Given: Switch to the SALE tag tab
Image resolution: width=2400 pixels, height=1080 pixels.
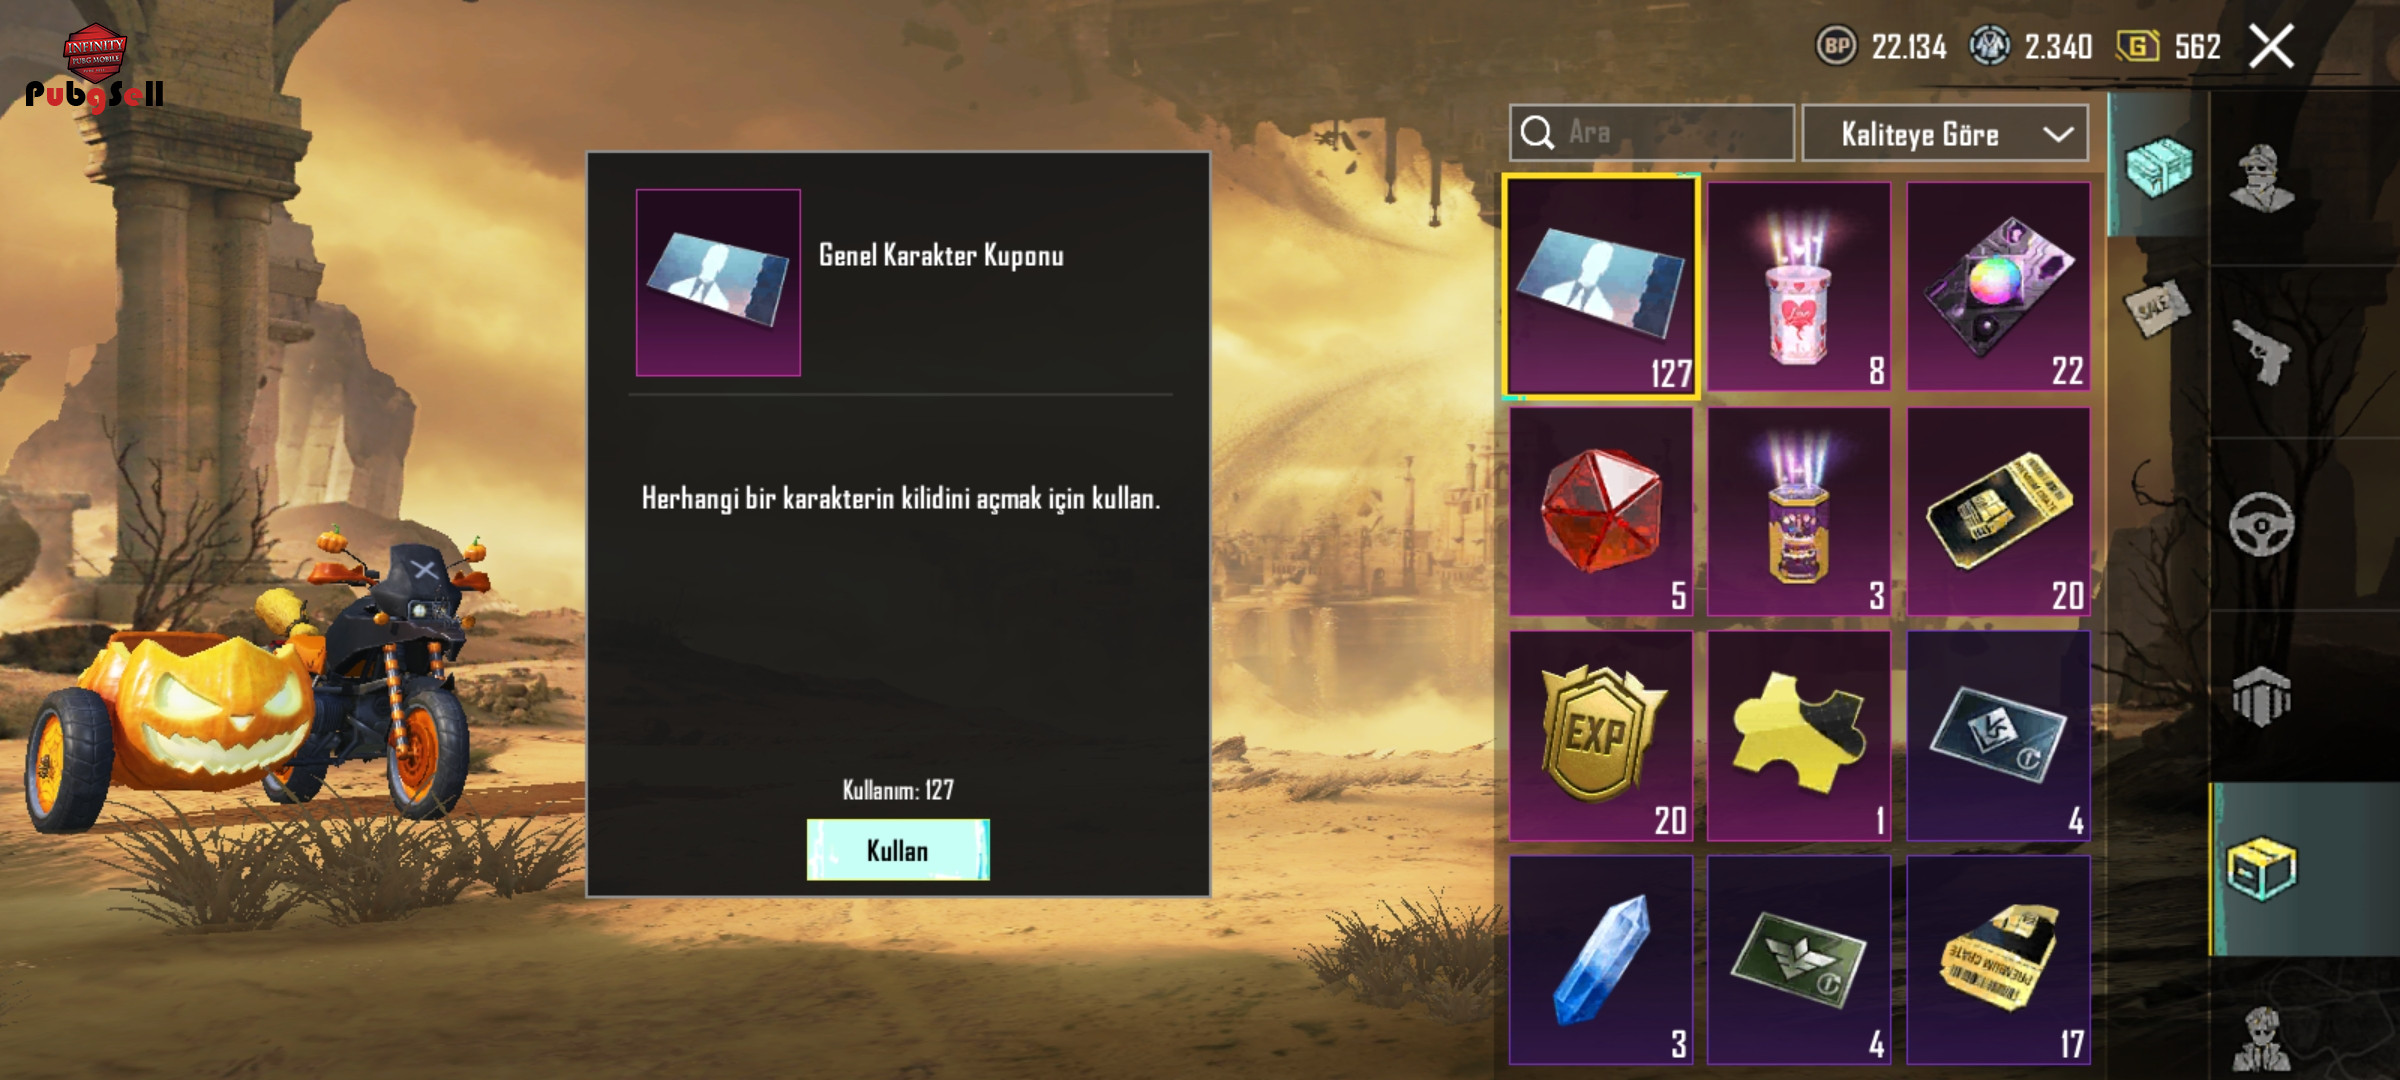Looking at the screenshot, I should tap(2154, 308).
